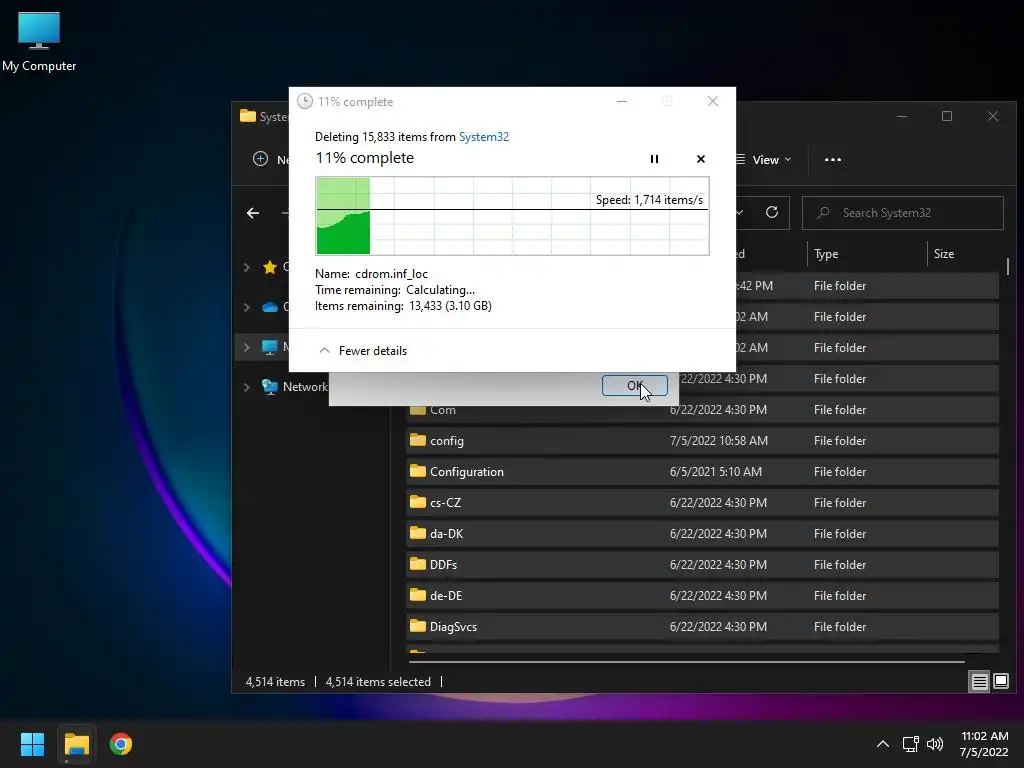The height and width of the screenshot is (768, 1024).
Task: Open the Windows Start menu
Action: coord(32,744)
